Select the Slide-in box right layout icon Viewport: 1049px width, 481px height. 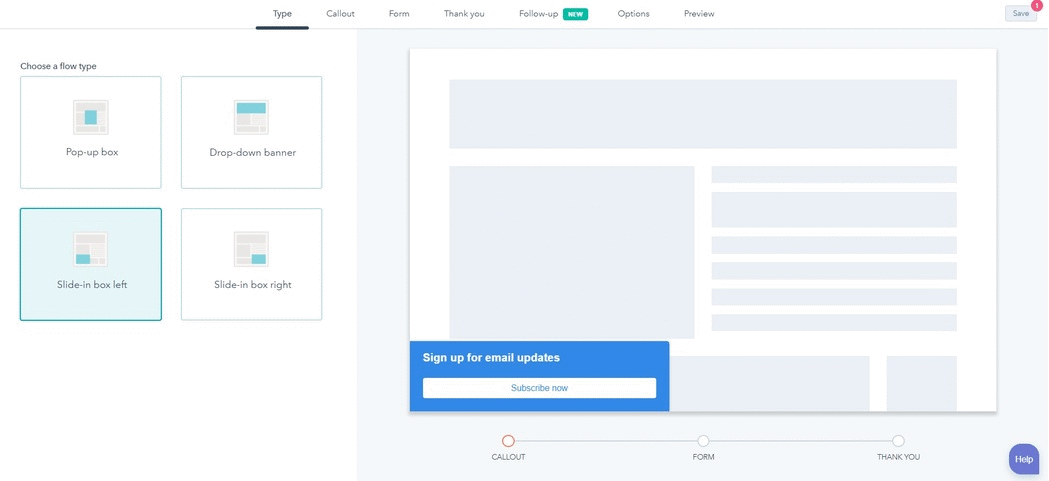pos(251,249)
